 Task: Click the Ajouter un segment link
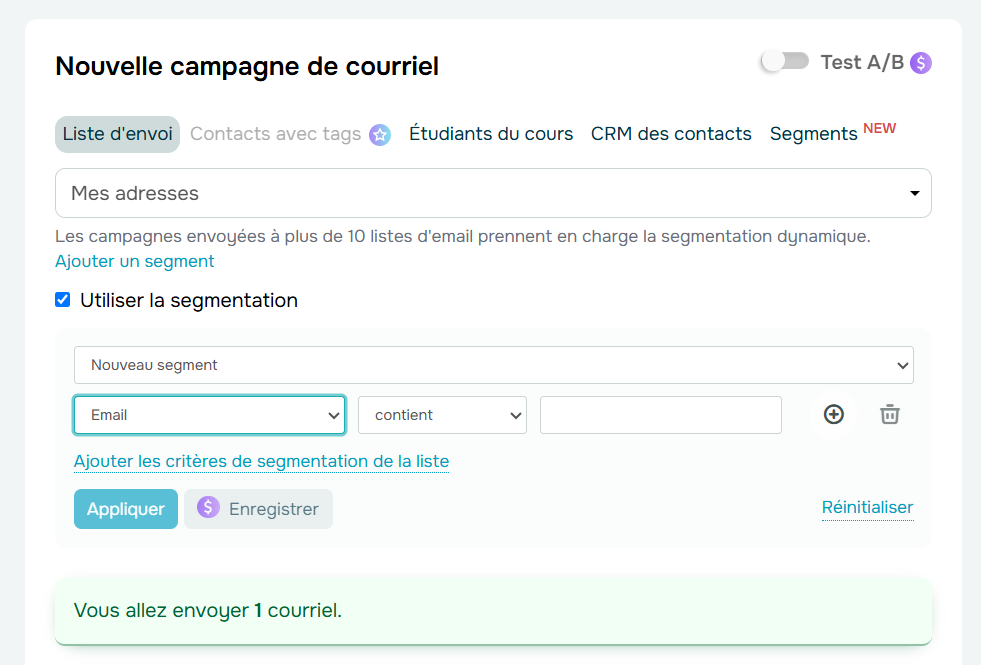pos(134,261)
